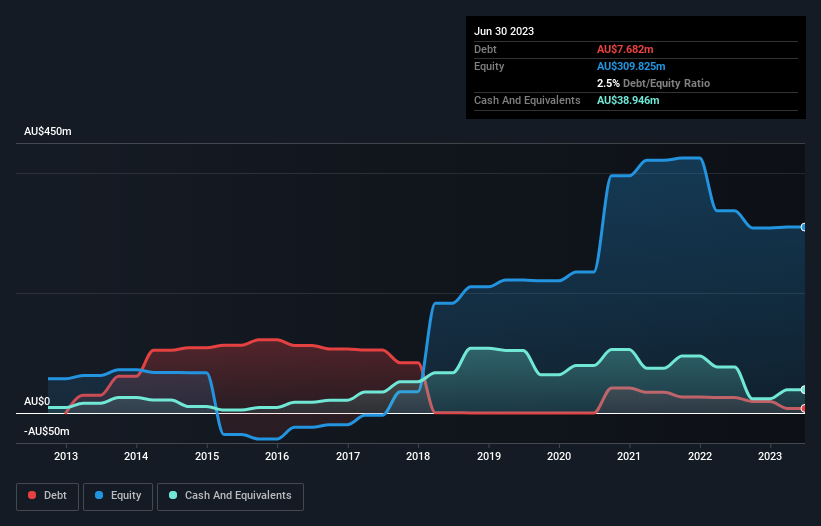Select the Equity endpoint marker for Jun 2023
This screenshot has height=526, width=821.
[803, 227]
